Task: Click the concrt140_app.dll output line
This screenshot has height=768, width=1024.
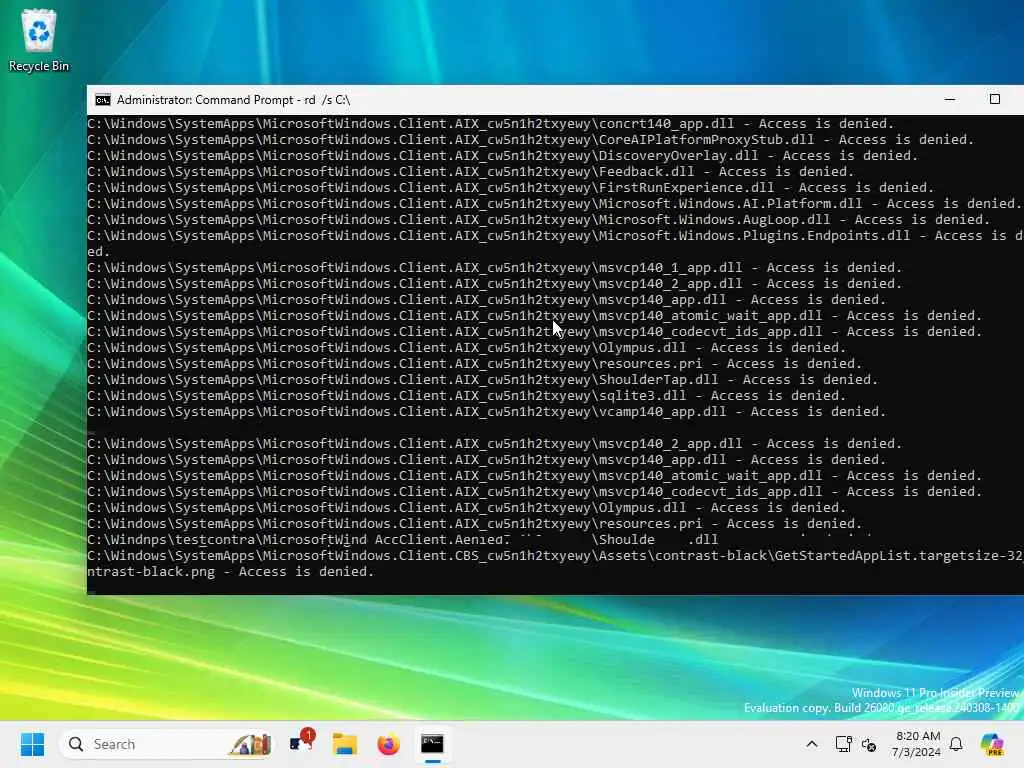Action: (490, 123)
